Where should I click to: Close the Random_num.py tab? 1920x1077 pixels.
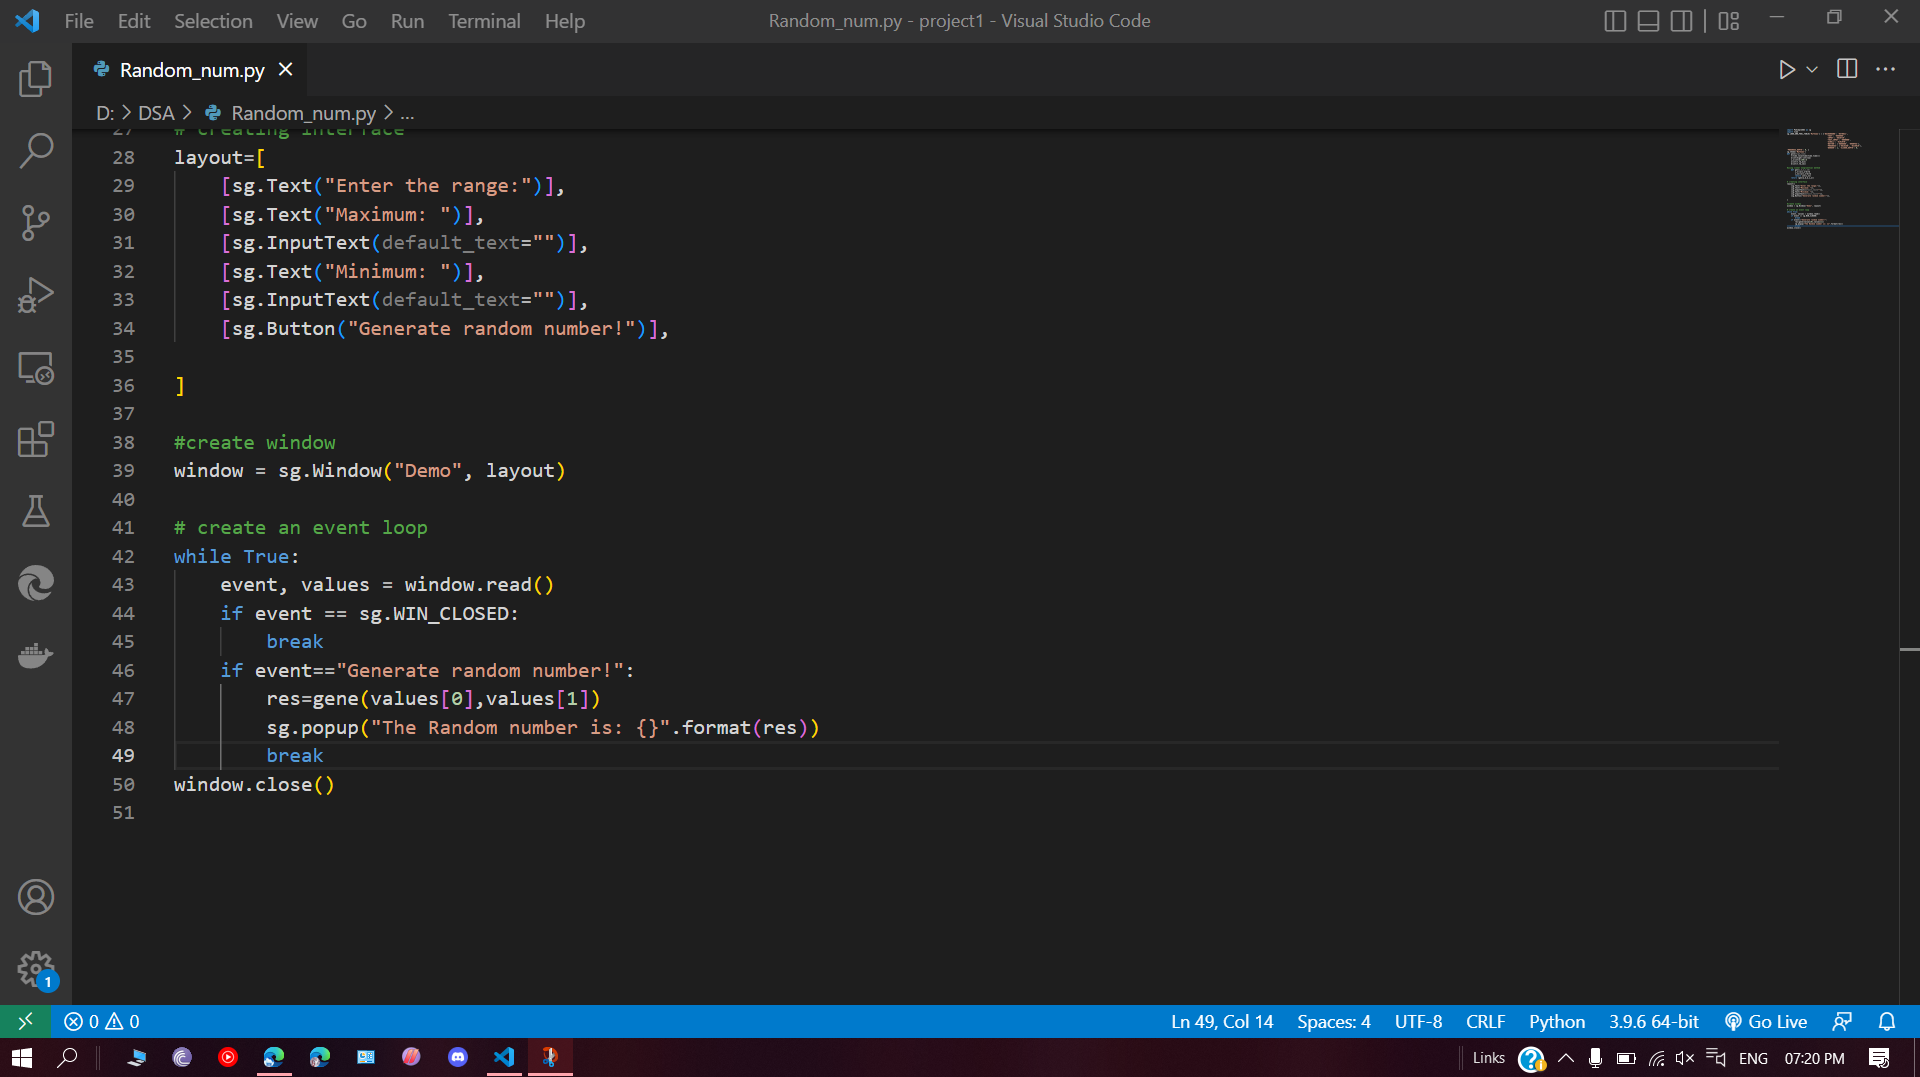point(286,69)
